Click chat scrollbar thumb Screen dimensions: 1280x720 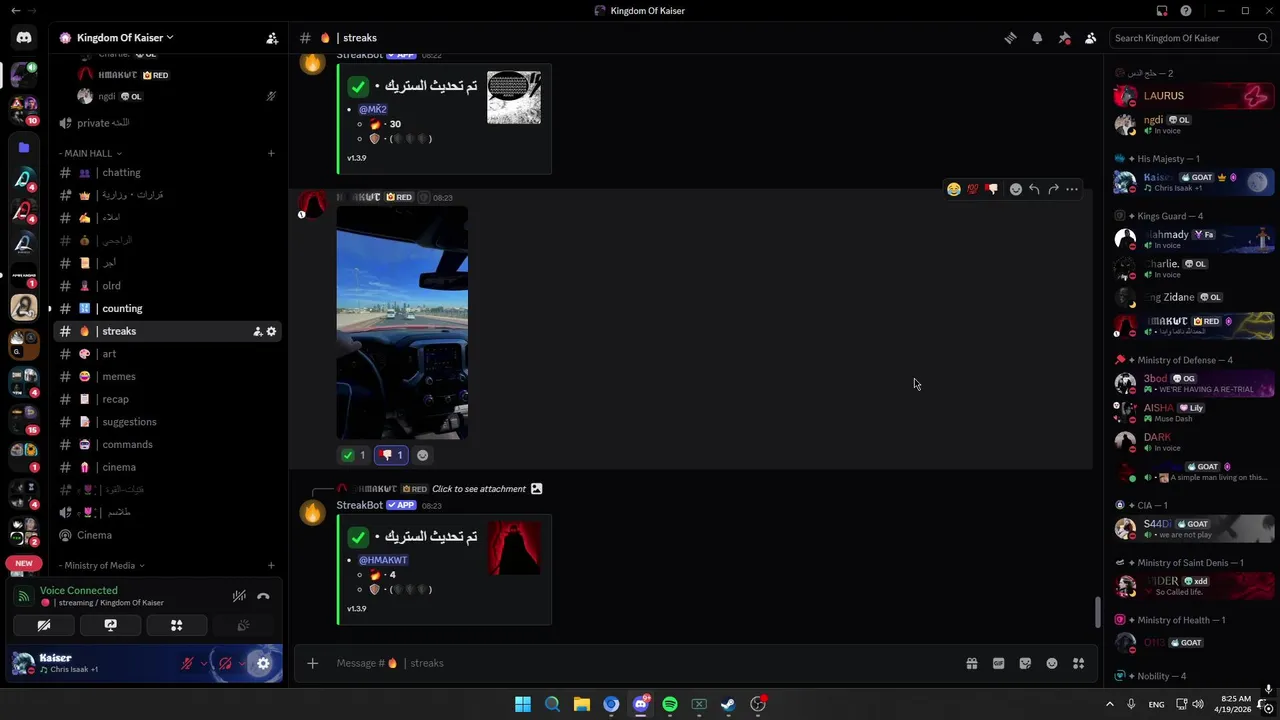tap(1098, 612)
